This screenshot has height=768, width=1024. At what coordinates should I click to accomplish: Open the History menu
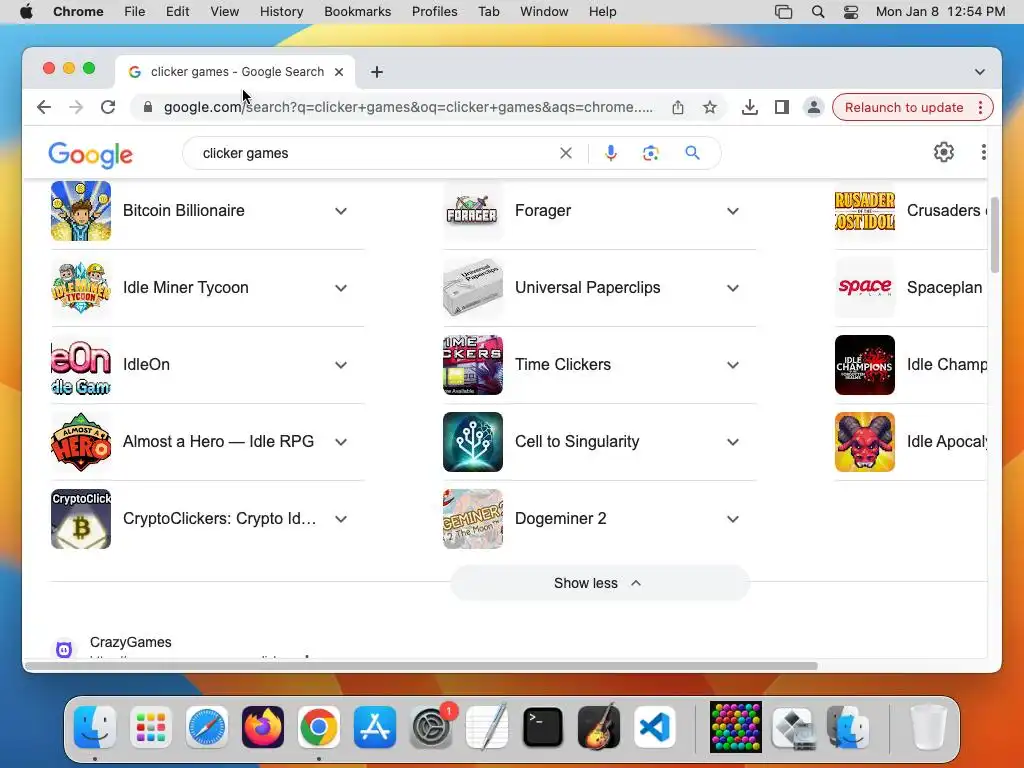pos(281,12)
